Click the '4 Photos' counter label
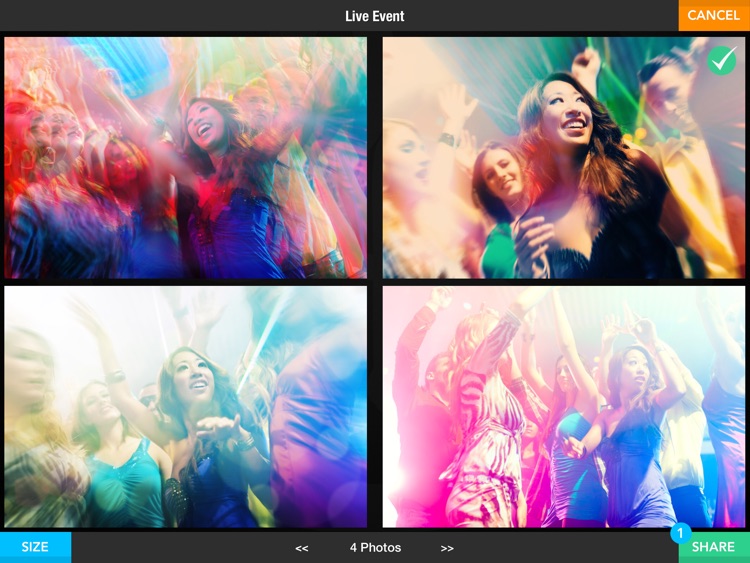The image size is (750, 563). (375, 548)
